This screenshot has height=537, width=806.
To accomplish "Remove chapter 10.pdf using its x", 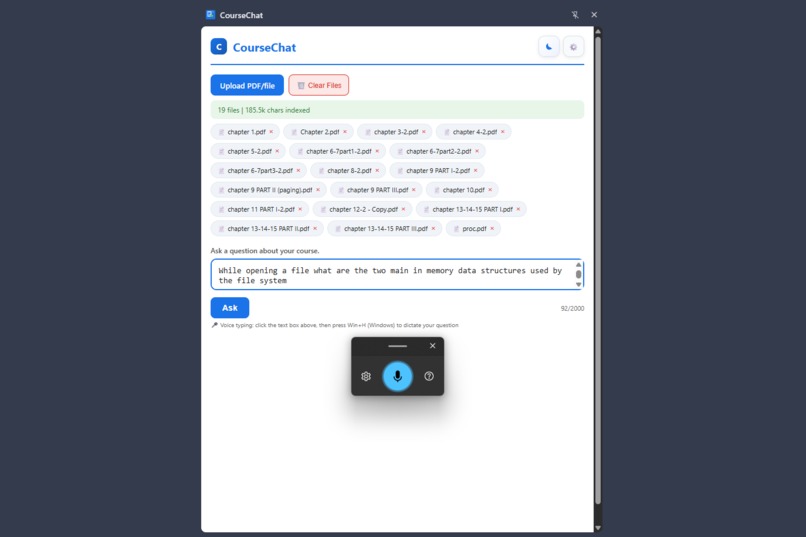I will (x=490, y=190).
